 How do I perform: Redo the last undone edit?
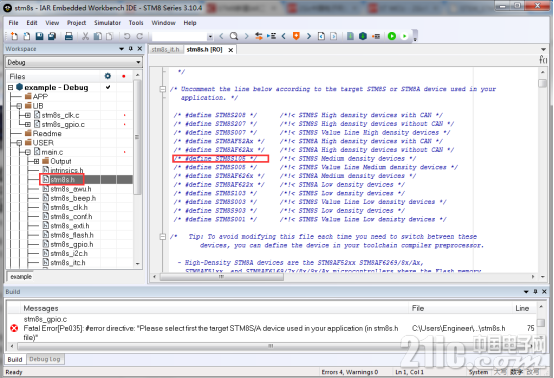click(x=140, y=36)
